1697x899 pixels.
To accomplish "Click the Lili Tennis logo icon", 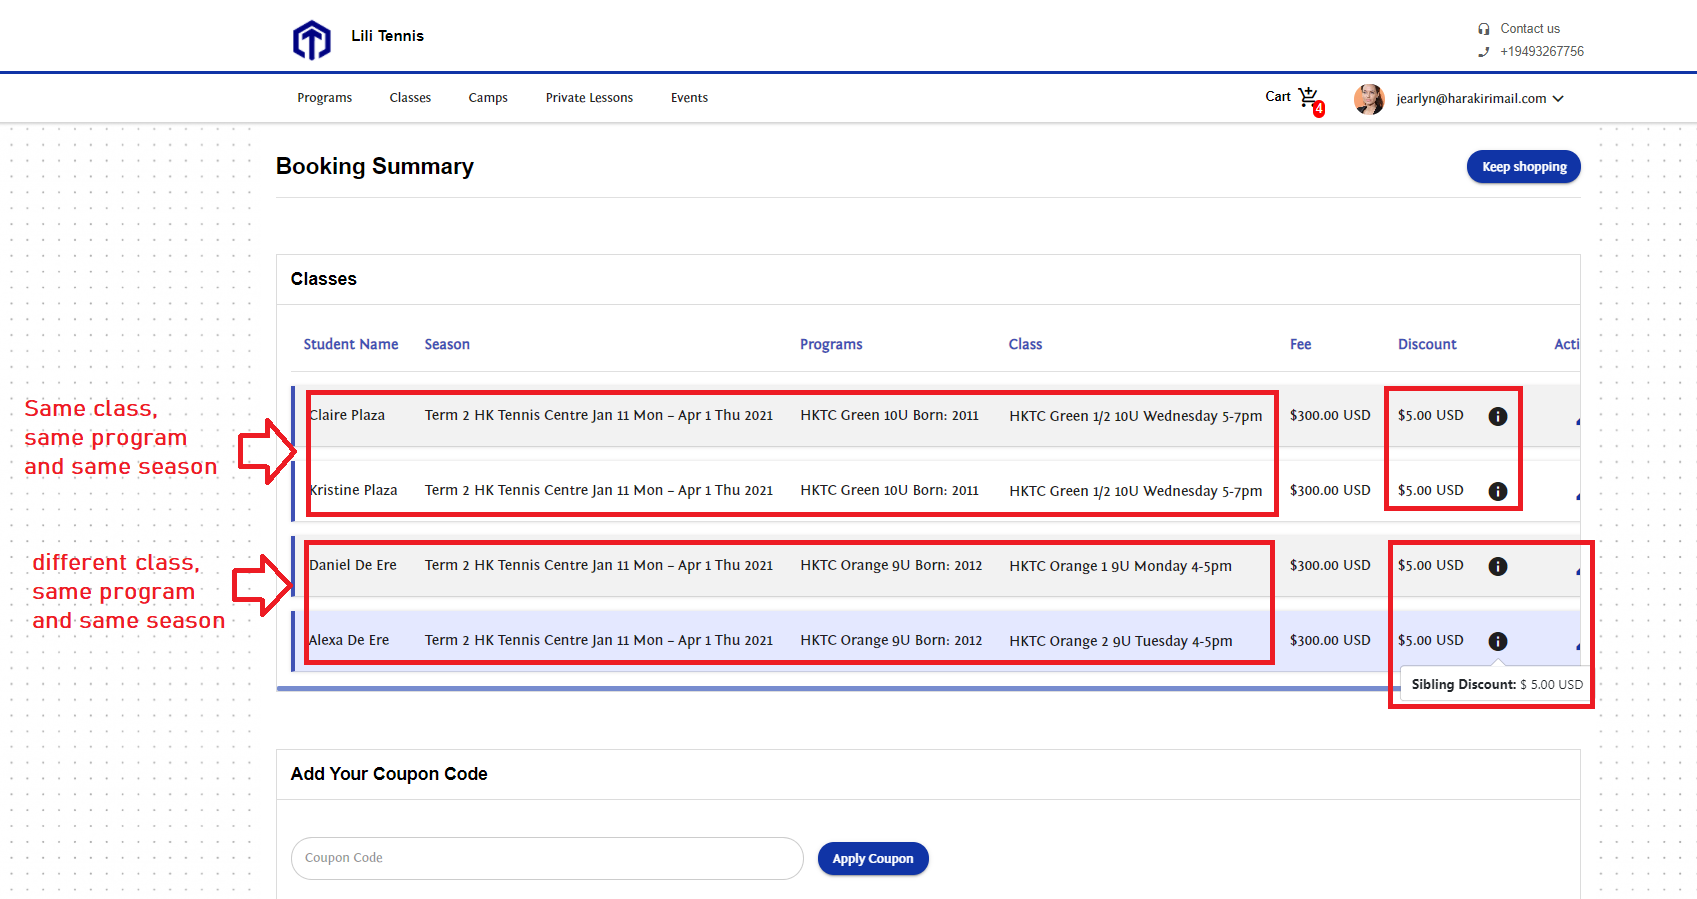I will coord(311,40).
